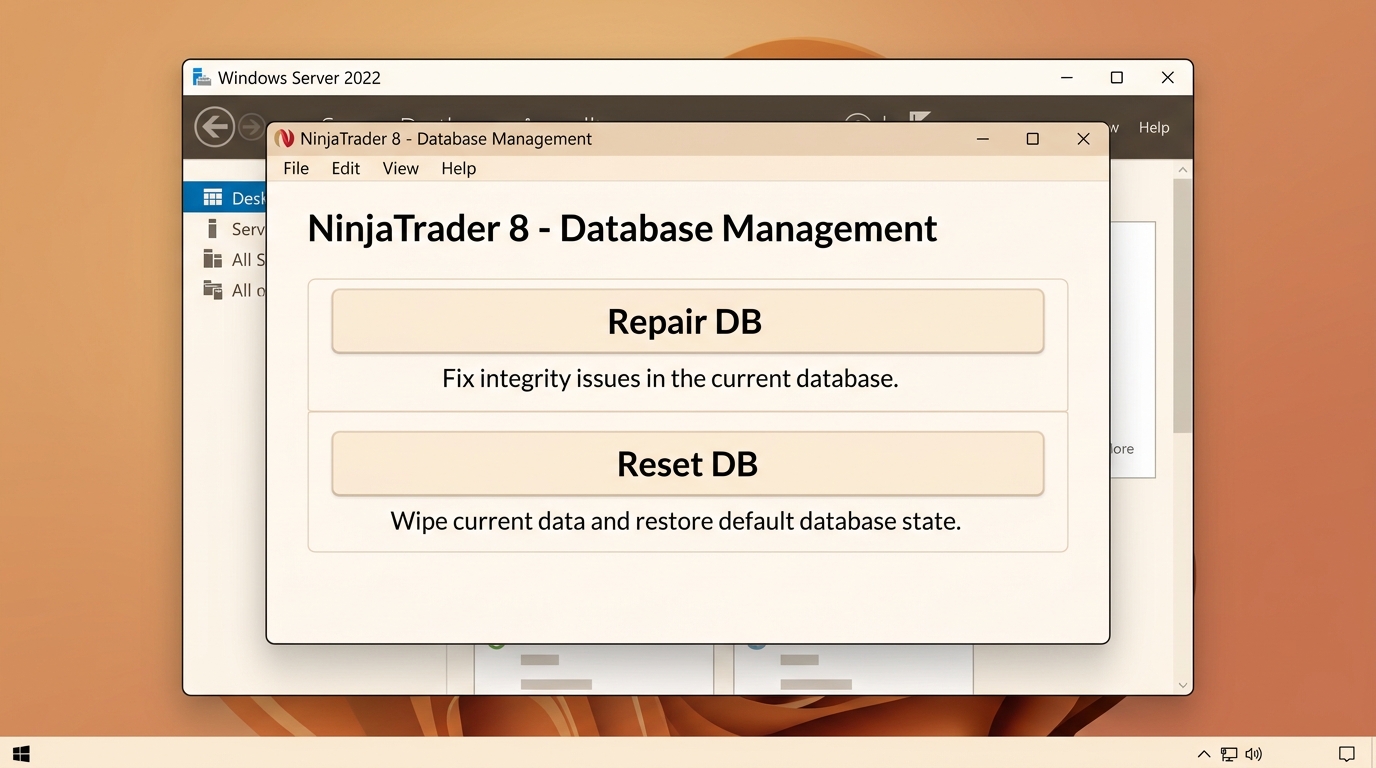Select the file services sidebar icon
Image resolution: width=1376 pixels, height=768 pixels.
click(212, 290)
